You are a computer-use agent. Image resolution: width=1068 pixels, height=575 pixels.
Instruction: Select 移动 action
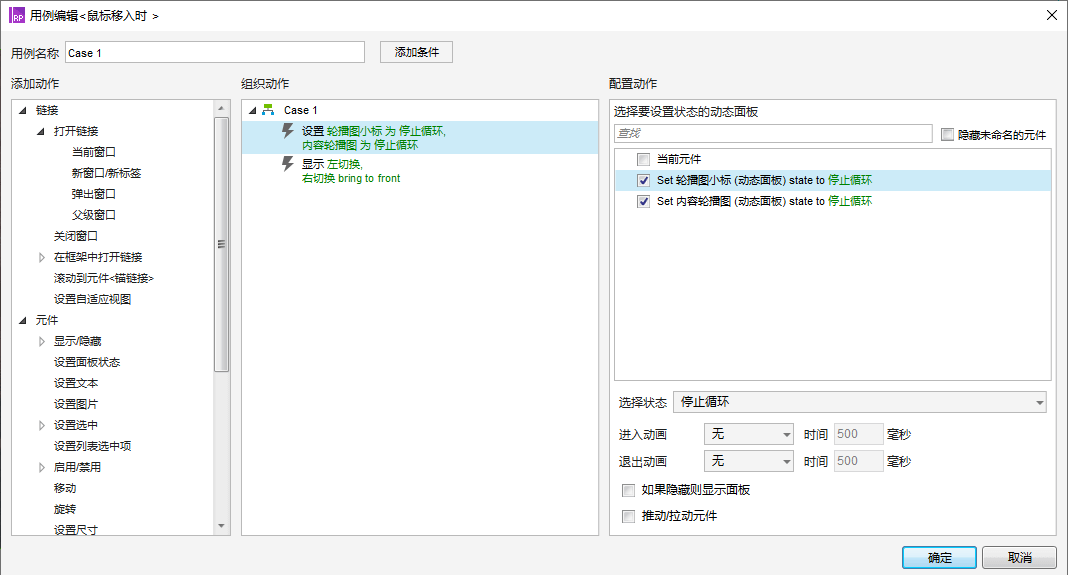coord(65,488)
